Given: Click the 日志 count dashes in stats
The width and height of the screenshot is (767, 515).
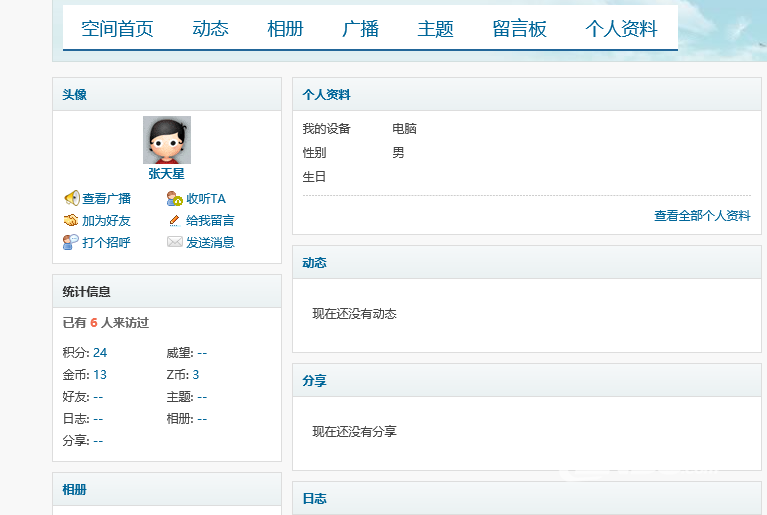Looking at the screenshot, I should pos(98,419).
